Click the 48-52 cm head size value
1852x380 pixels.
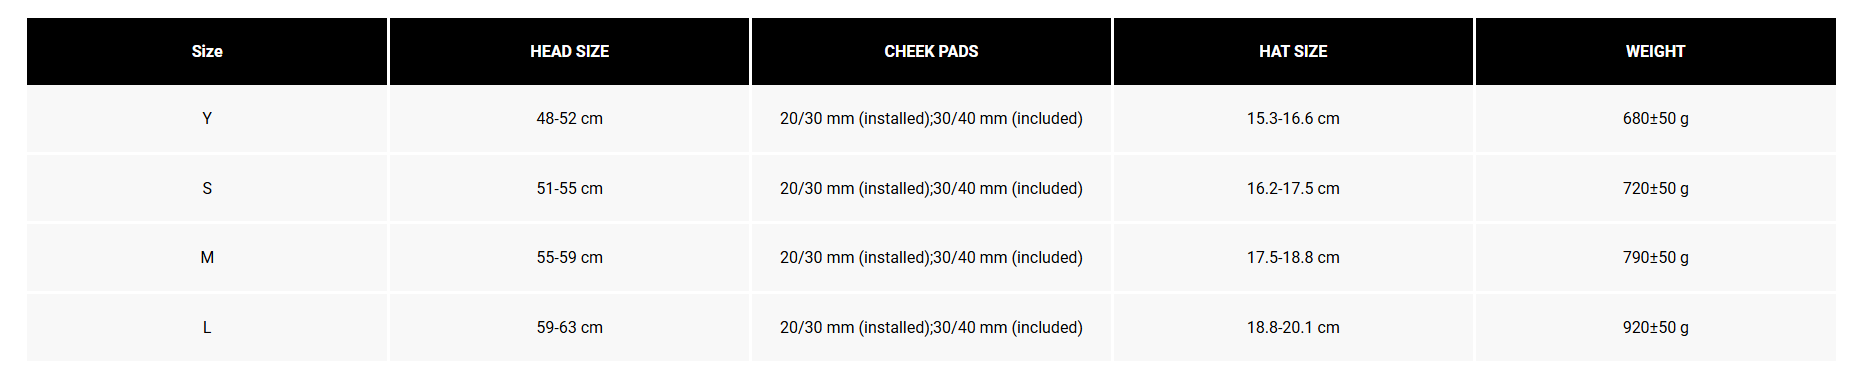click(569, 118)
